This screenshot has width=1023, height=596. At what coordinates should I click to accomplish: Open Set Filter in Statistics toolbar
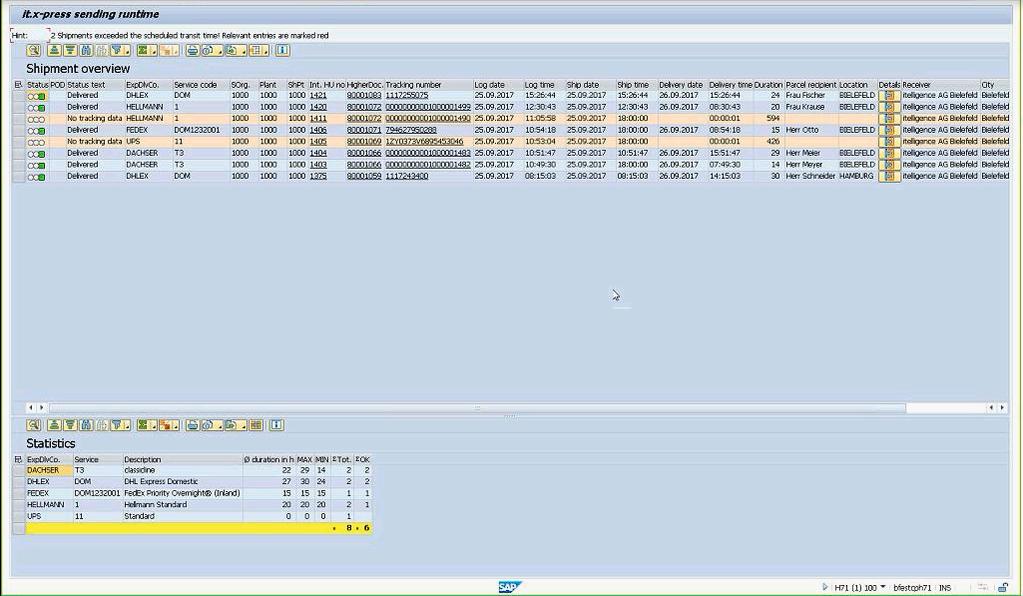[119, 425]
